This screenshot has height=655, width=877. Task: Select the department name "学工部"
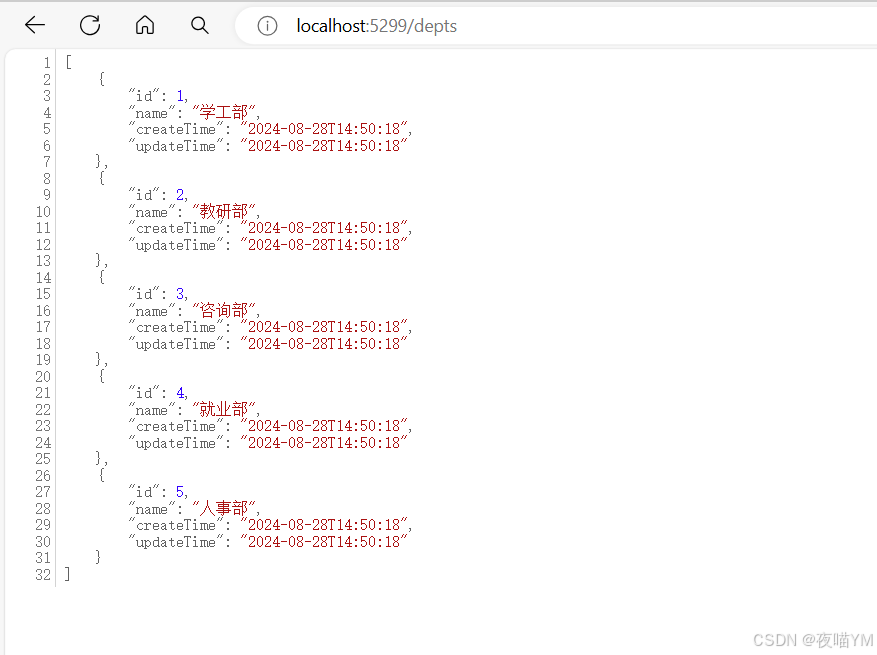224,112
